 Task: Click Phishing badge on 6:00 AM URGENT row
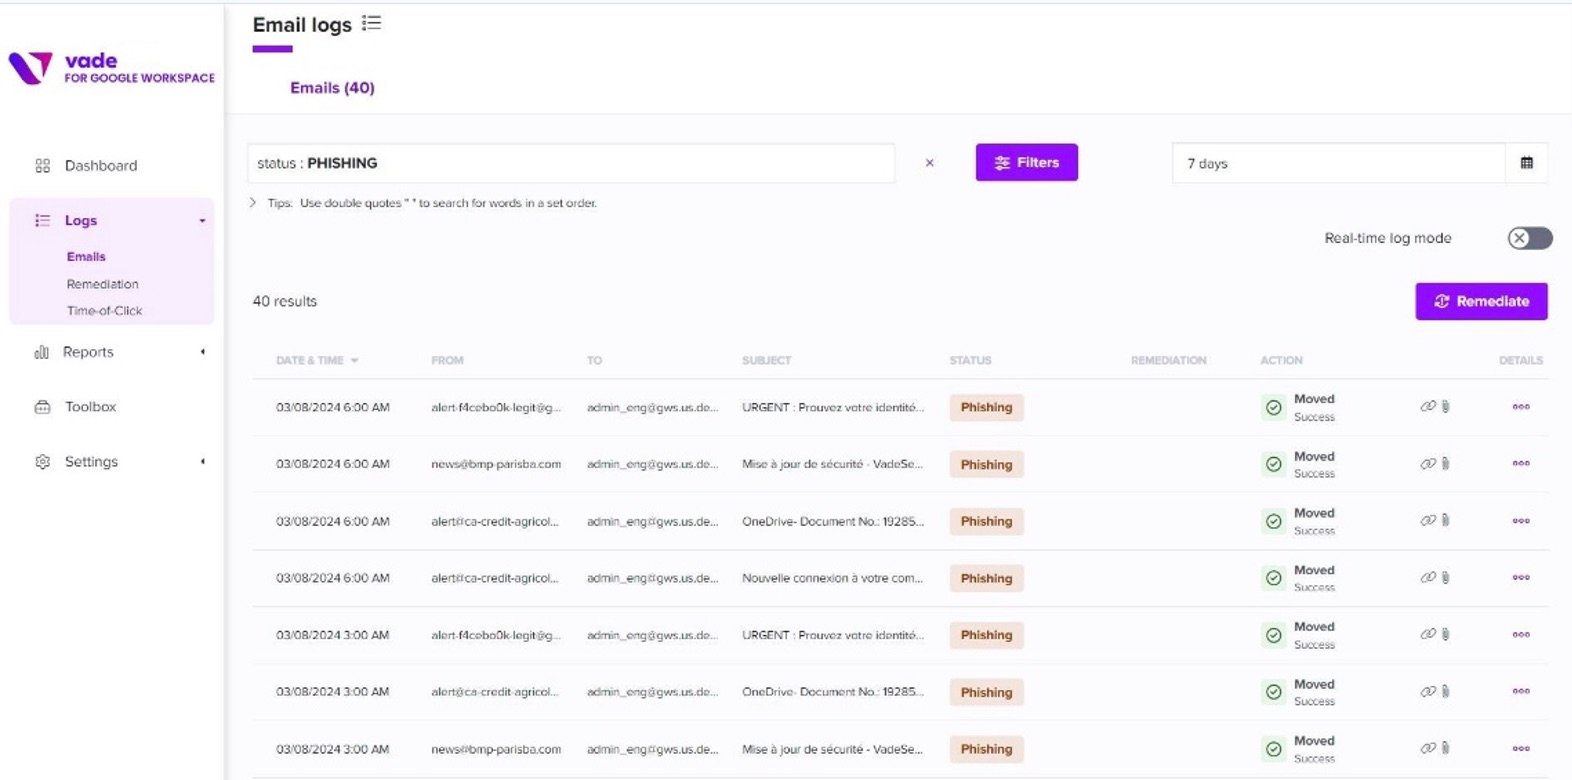(987, 407)
